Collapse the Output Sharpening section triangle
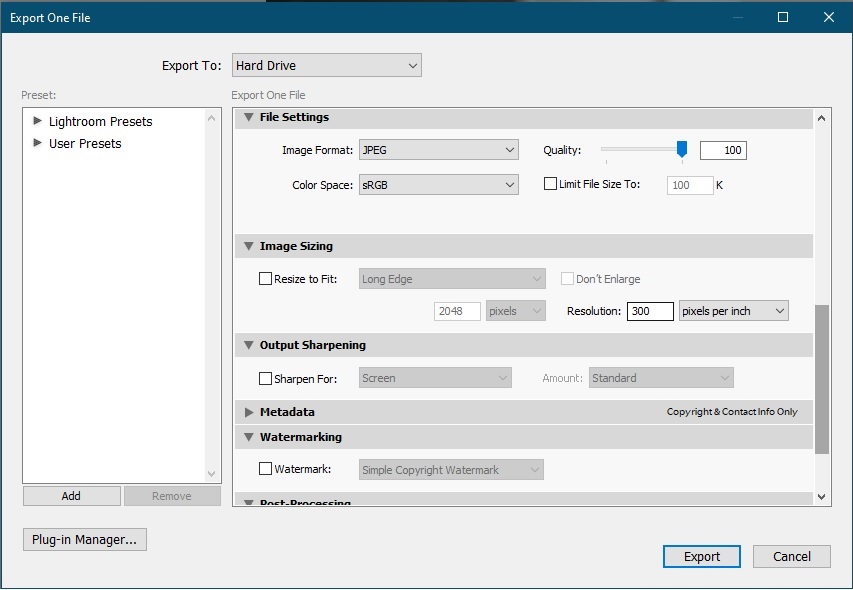853x590 pixels. point(246,346)
